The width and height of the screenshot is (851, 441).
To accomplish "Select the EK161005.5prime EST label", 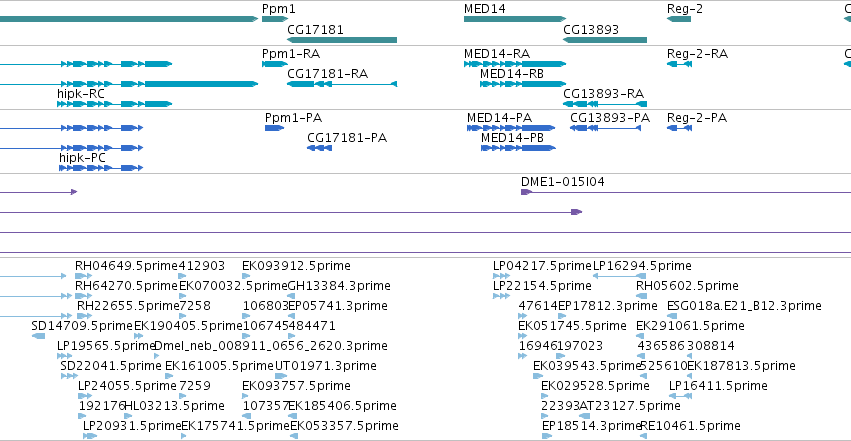I will click(x=219, y=366).
